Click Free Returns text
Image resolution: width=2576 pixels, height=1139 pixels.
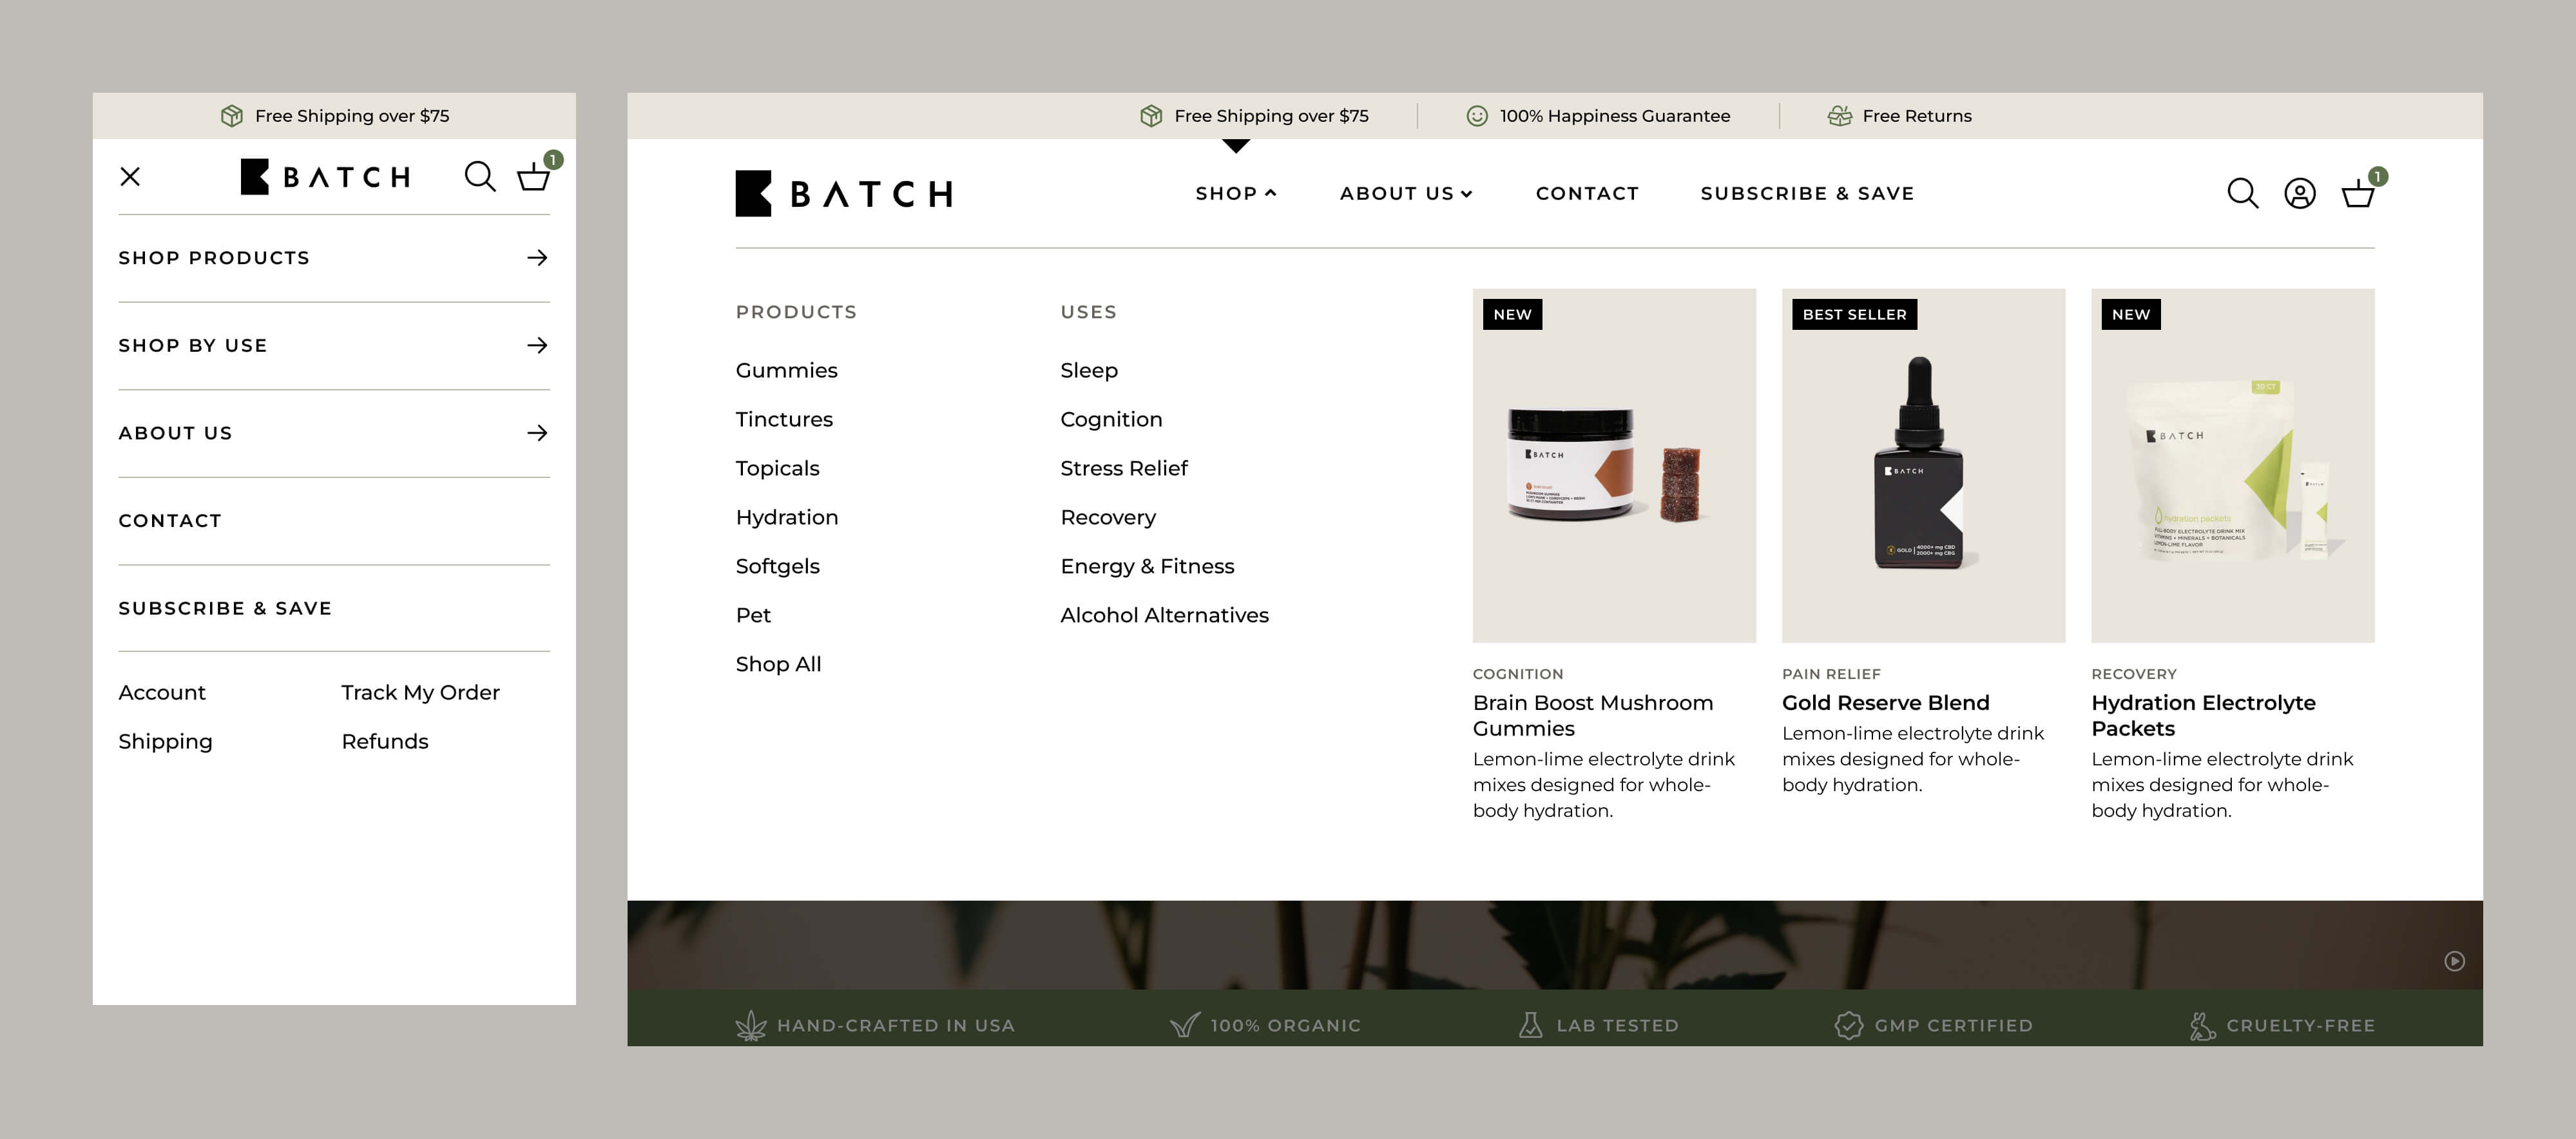pos(1917,116)
